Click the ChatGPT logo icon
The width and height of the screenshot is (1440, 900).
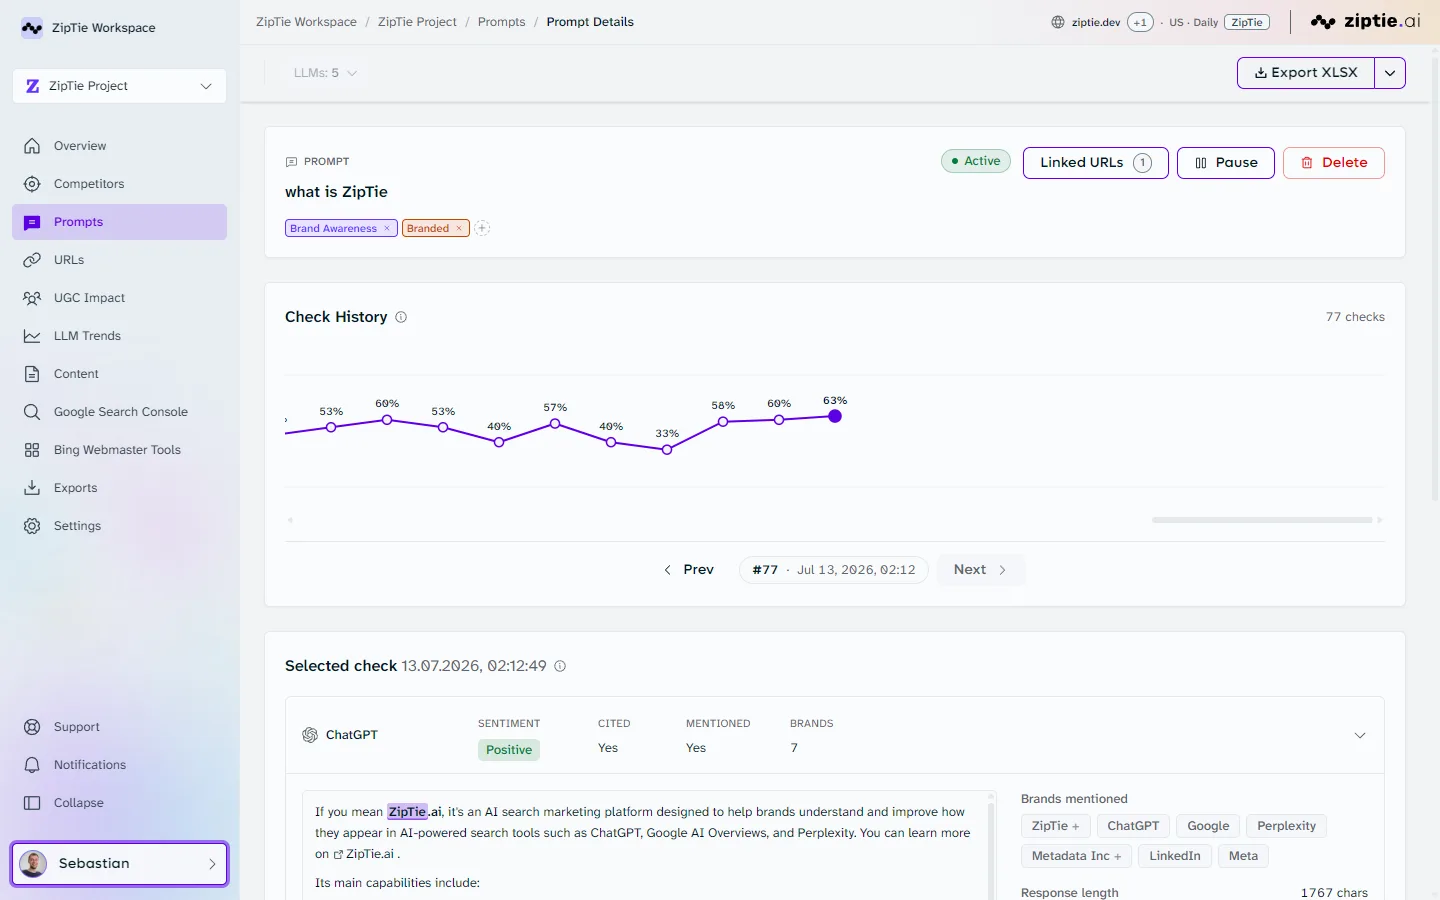point(310,735)
